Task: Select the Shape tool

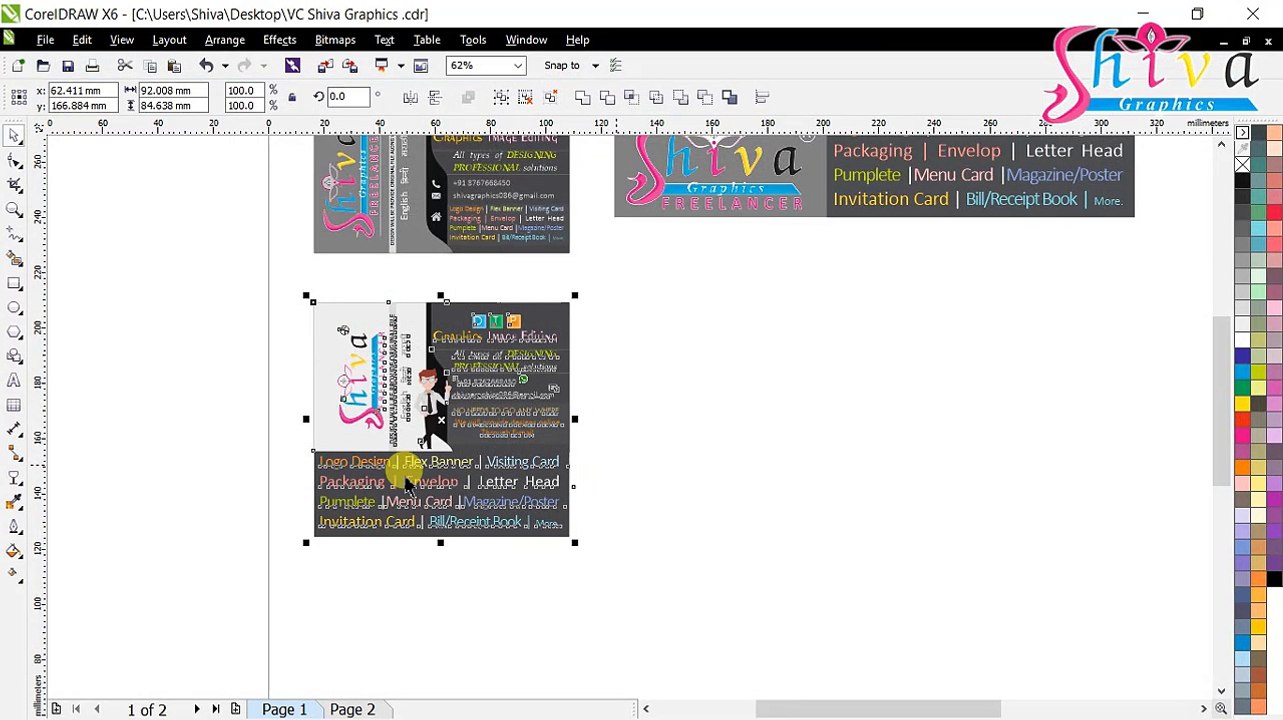Action: (14, 161)
